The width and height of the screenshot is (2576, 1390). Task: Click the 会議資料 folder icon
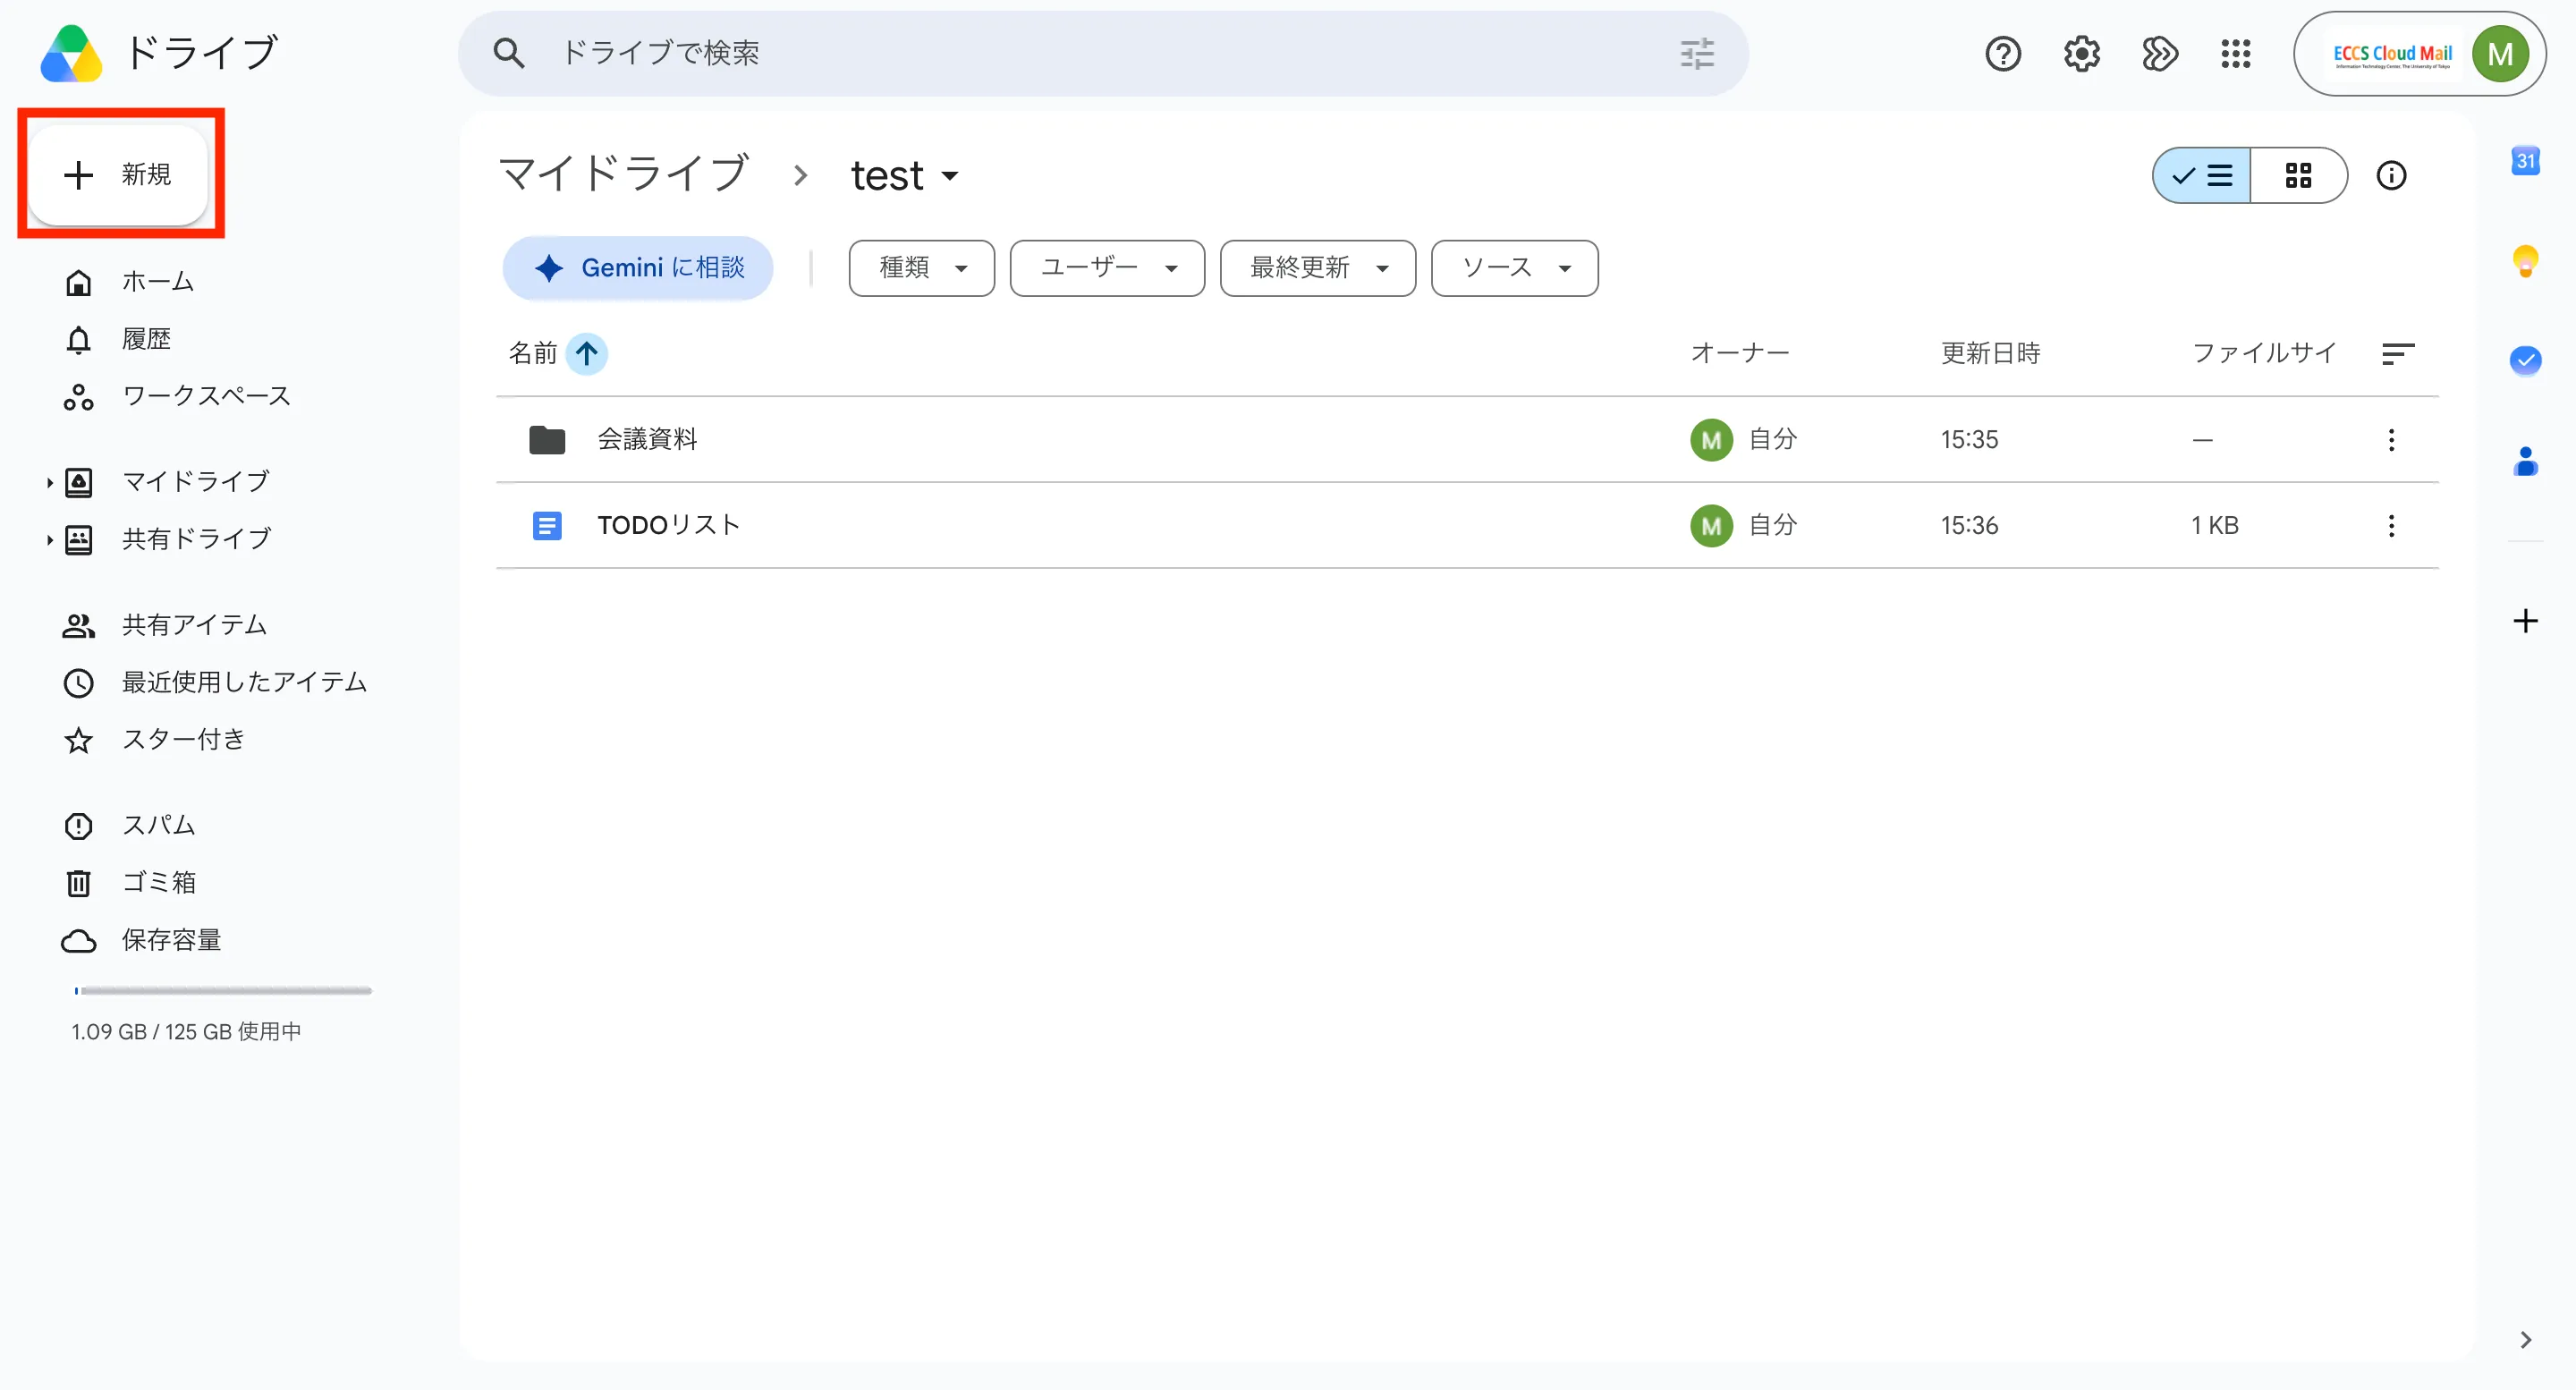coord(547,440)
